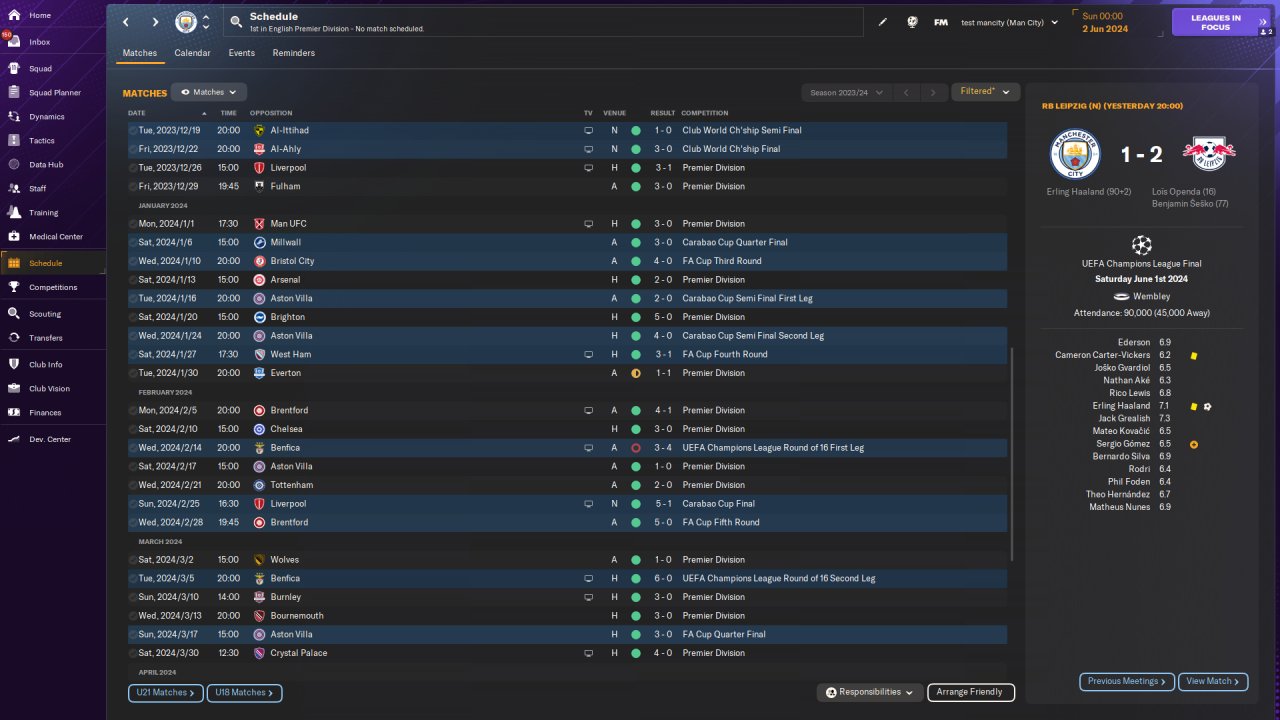Open the Matches view dropdown

(x=208, y=92)
